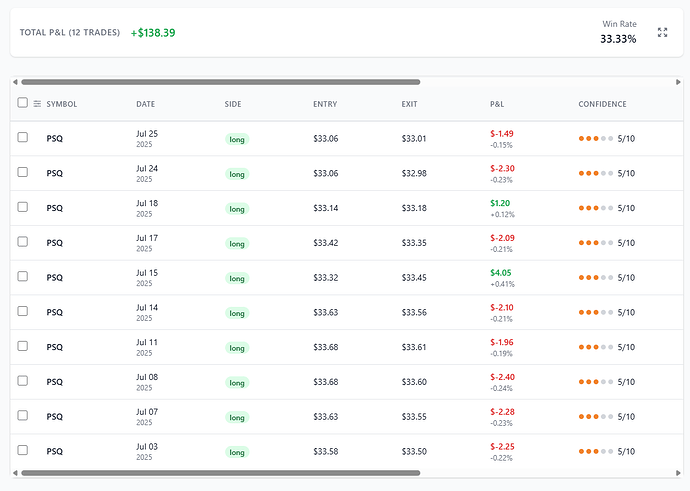The width and height of the screenshot is (690, 491).
Task: Tick the checkbox for the Jul 08 trade
Action: click(x=23, y=381)
